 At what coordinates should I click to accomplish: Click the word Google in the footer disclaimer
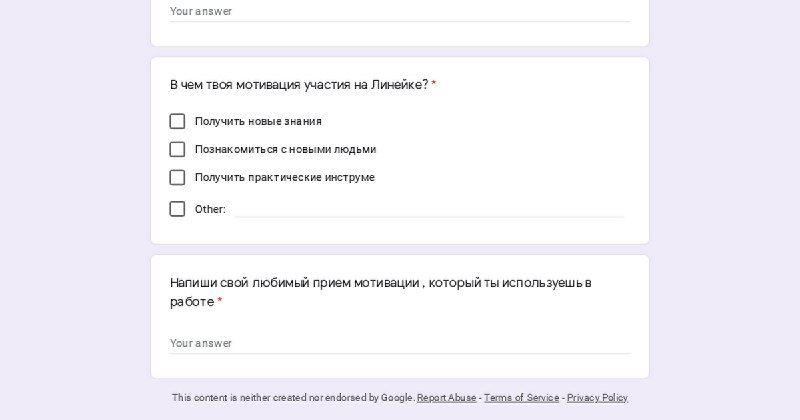point(397,398)
